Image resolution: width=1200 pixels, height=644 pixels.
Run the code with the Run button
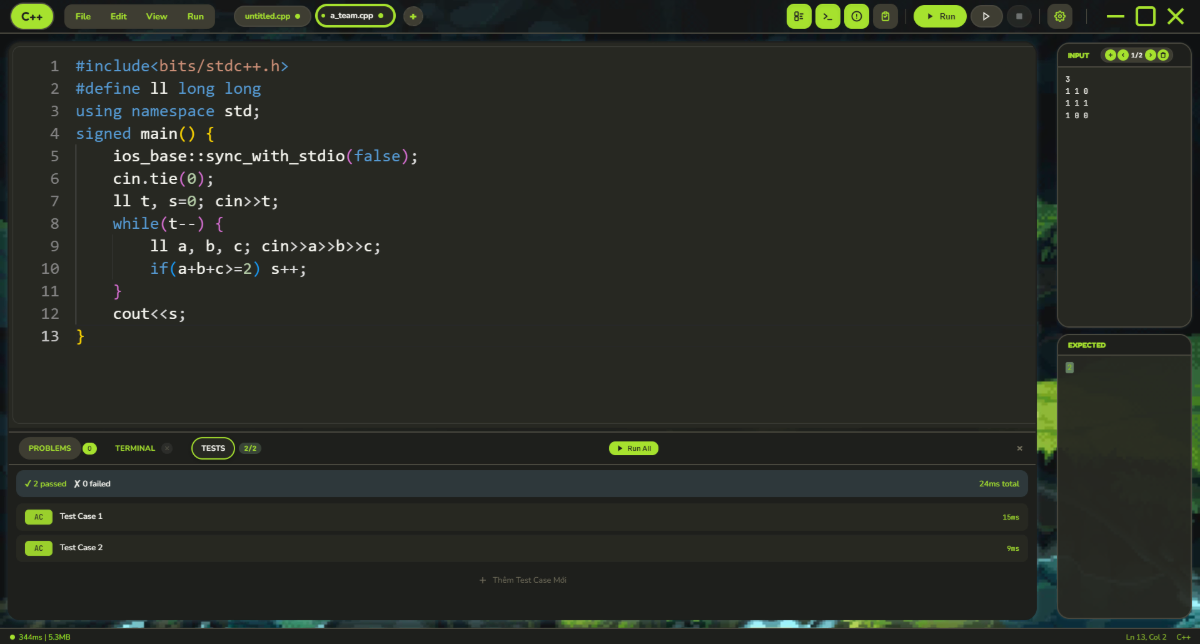(x=939, y=16)
